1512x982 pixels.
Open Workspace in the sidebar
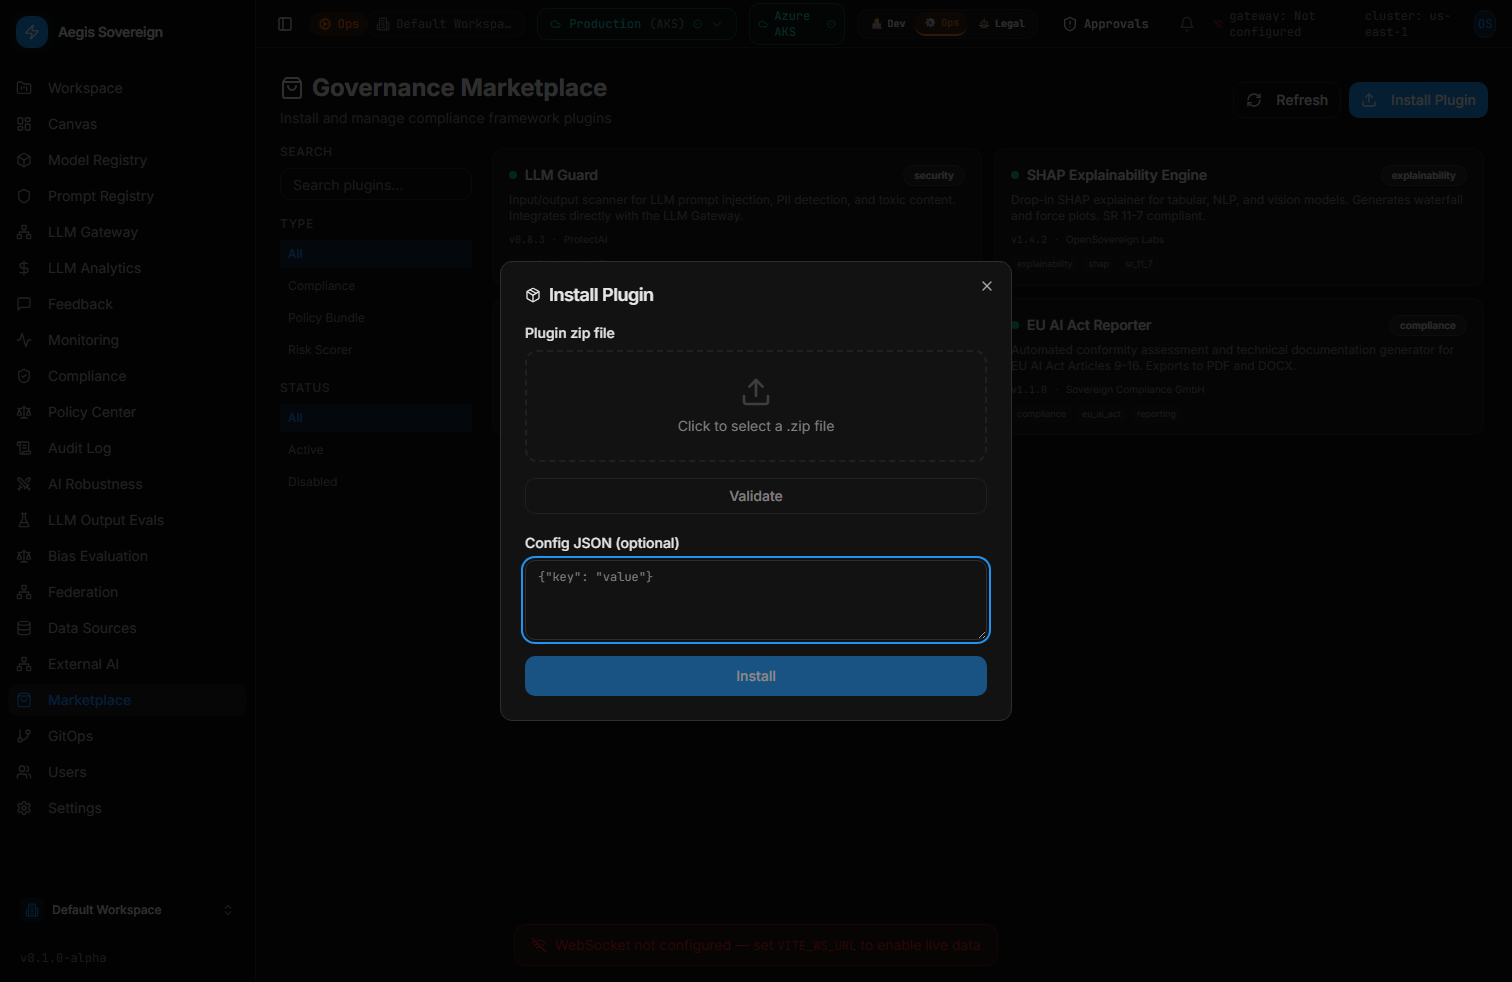point(127,88)
